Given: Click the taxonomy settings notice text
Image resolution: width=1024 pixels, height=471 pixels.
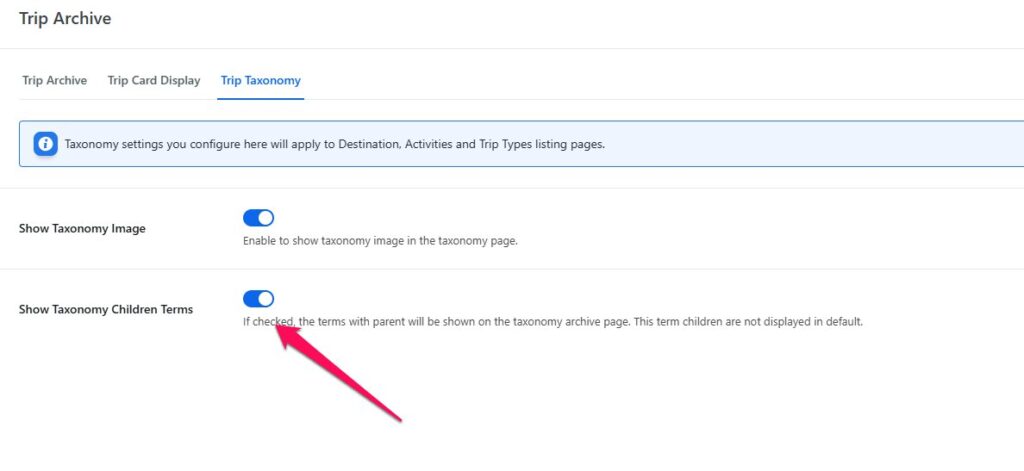Looking at the screenshot, I should pyautogui.click(x=334, y=144).
